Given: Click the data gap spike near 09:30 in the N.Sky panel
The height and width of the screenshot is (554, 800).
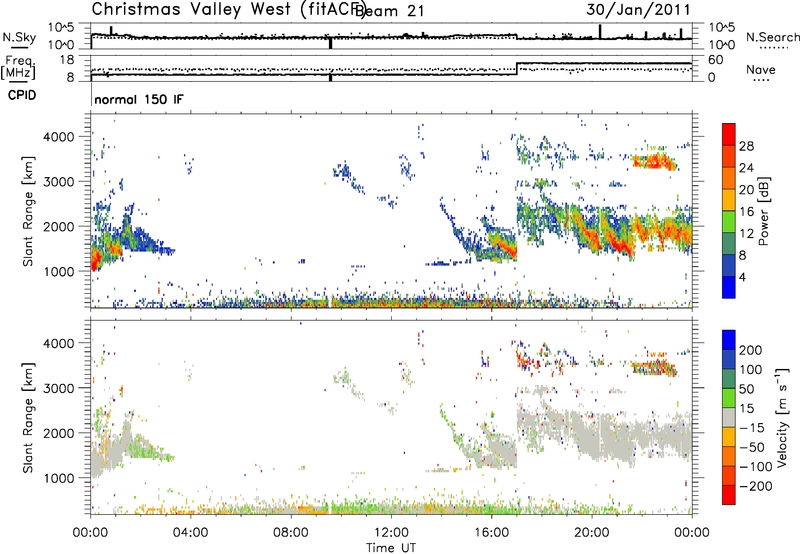Looking at the screenshot, I should tap(331, 43).
